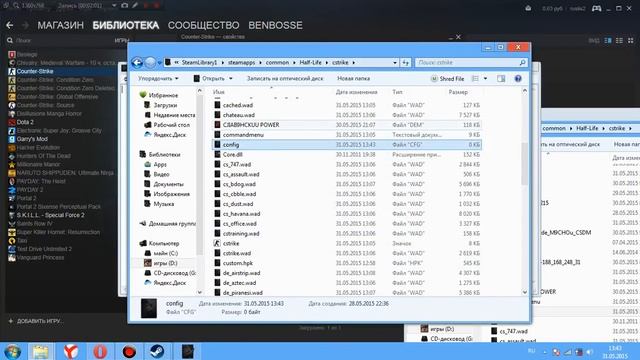The height and width of the screenshot is (360, 640).
Task: Select the config CFG file
Action: tap(347, 144)
